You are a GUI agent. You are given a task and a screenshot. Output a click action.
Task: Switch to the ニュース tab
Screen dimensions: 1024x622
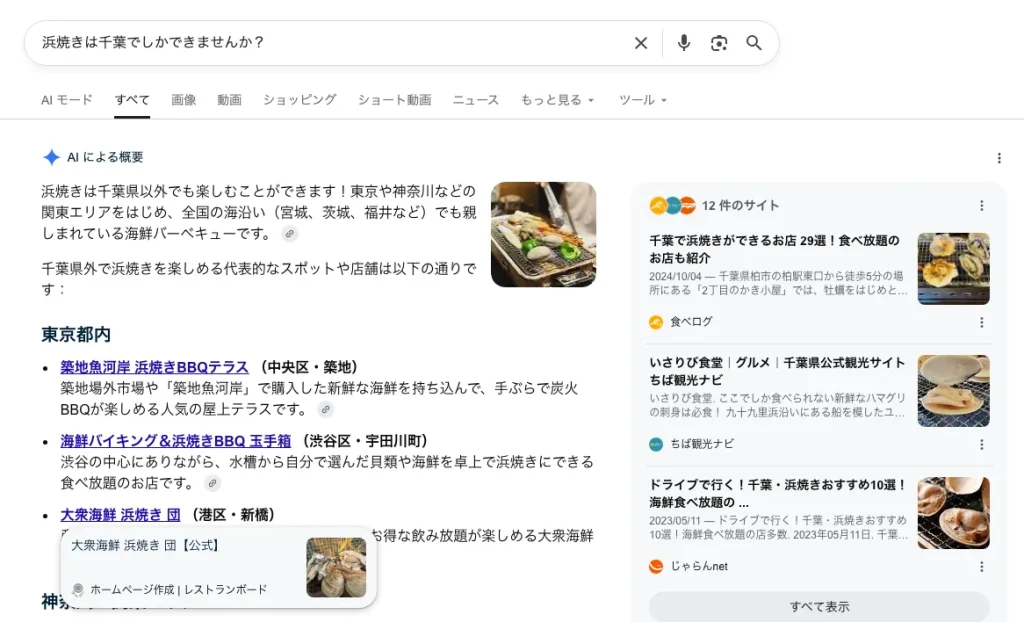tap(475, 100)
